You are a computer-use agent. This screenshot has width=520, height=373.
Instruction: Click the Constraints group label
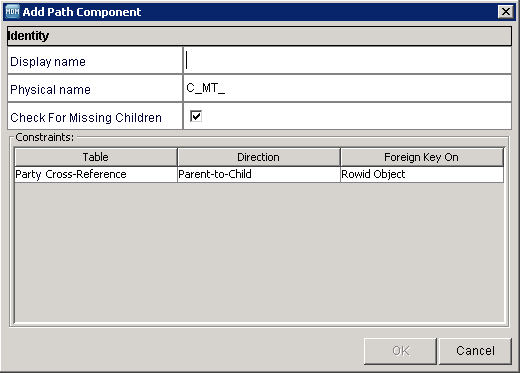click(45, 137)
